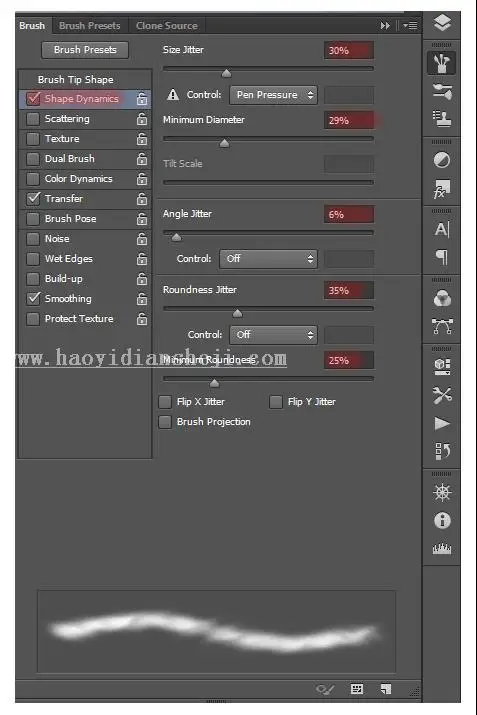Image resolution: width=477 pixels, height=715 pixels.
Task: Switch to the Clone Source tab
Action: click(x=167, y=26)
